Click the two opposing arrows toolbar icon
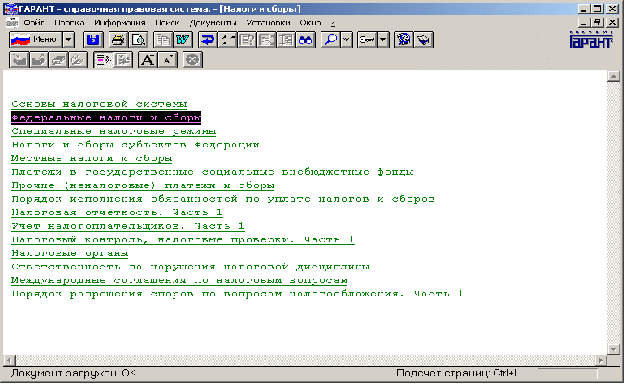Viewport: 625px width, 384px height. pyautogui.click(x=227, y=40)
